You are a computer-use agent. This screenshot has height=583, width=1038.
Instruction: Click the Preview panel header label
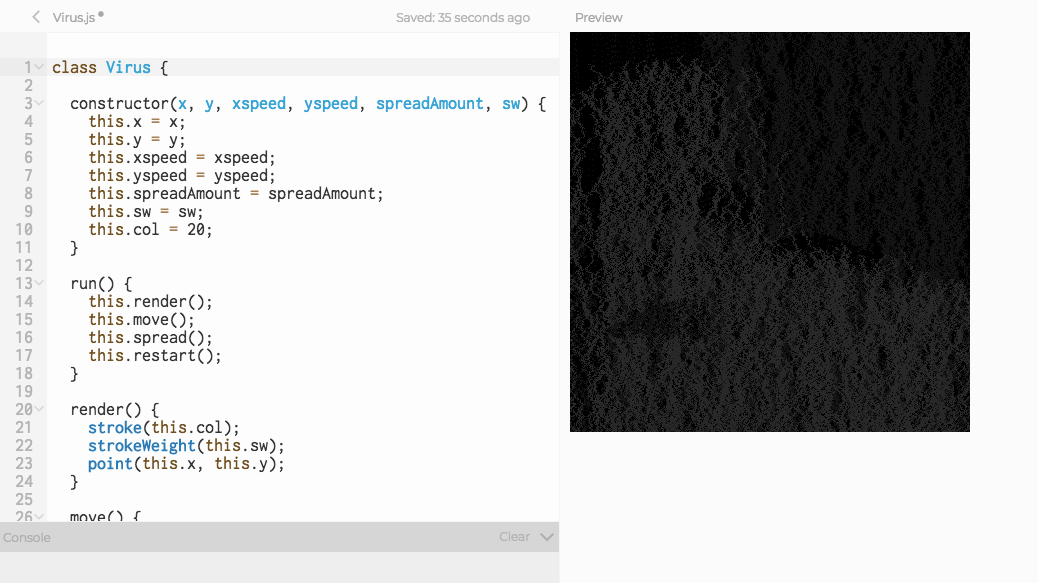598,18
